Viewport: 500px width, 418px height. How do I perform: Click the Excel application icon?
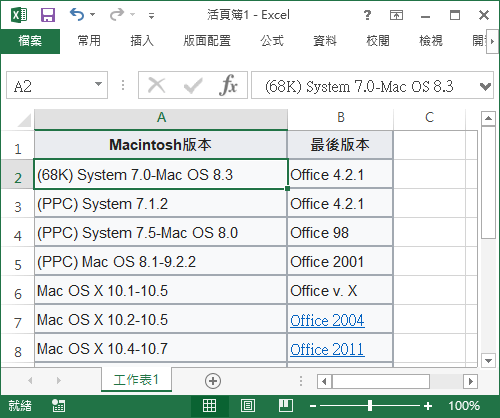point(19,15)
